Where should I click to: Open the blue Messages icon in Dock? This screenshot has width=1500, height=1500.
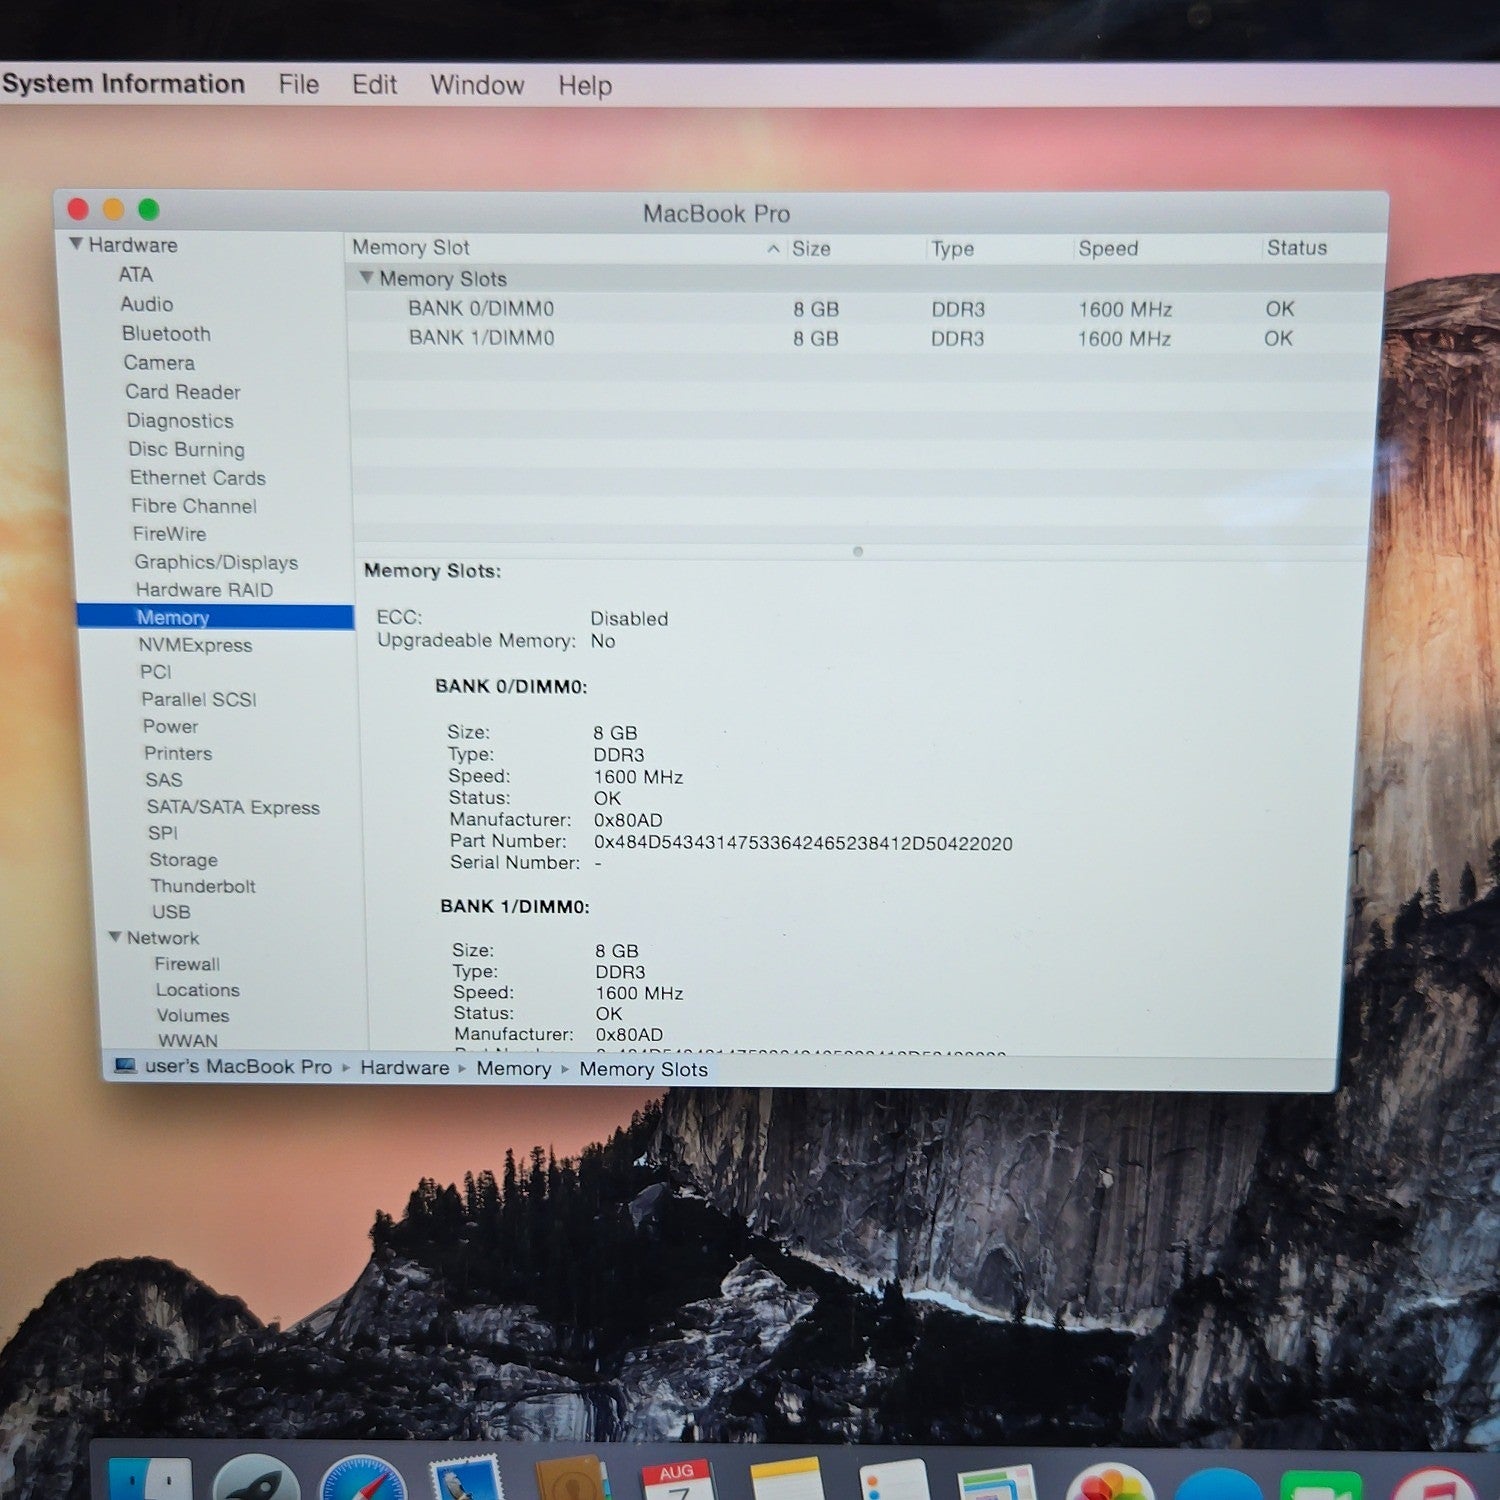pos(1218,1484)
